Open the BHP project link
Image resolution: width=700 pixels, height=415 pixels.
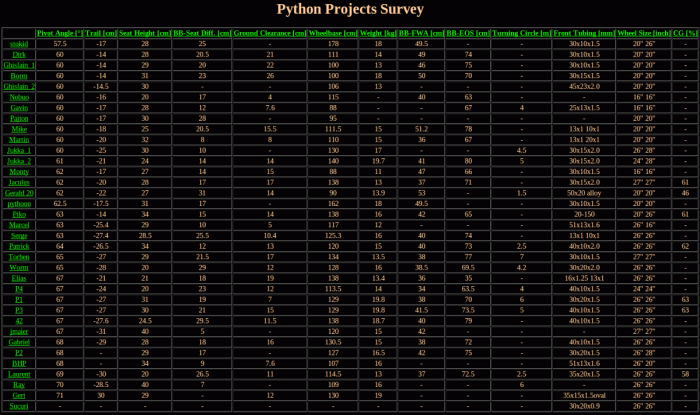(x=19, y=364)
